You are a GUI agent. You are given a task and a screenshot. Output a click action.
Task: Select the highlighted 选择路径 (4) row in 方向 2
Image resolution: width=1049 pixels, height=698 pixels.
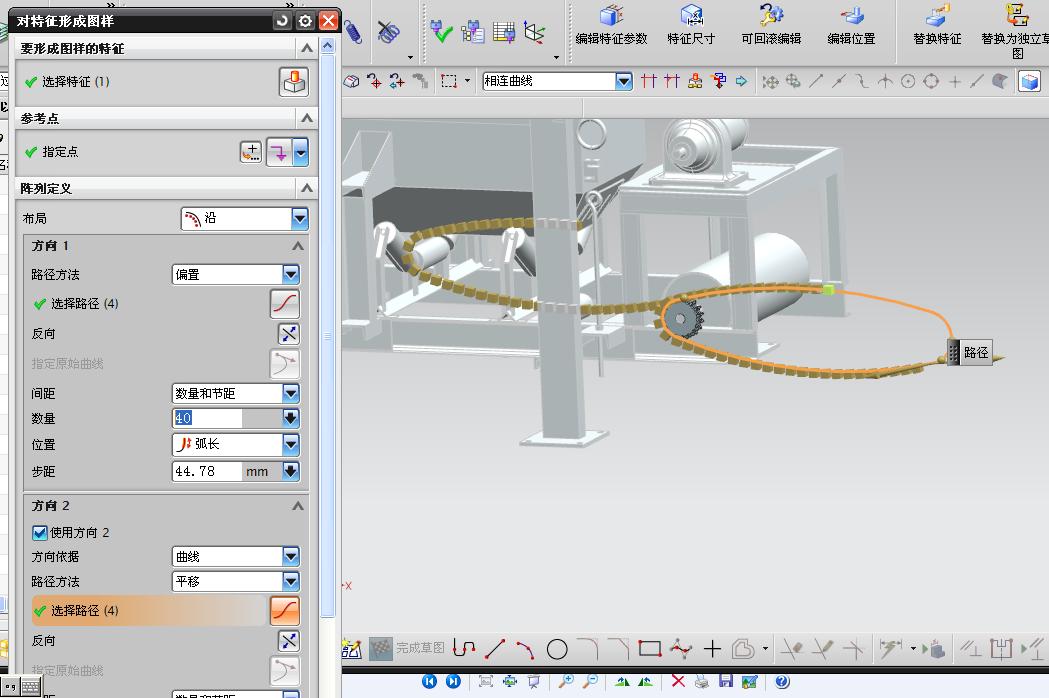point(149,611)
